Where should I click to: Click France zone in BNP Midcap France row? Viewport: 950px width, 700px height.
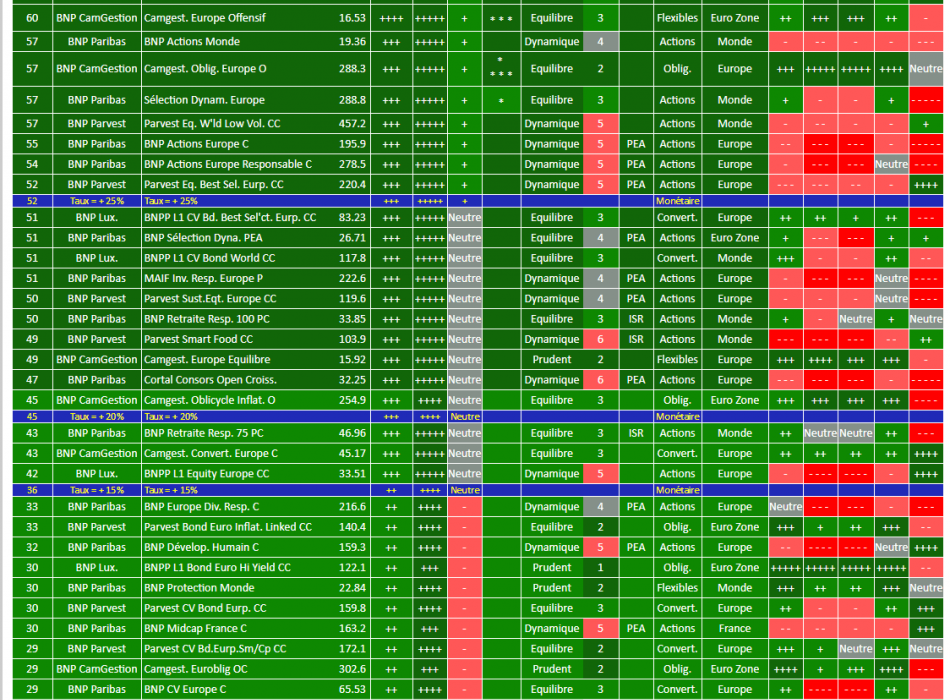point(735,628)
